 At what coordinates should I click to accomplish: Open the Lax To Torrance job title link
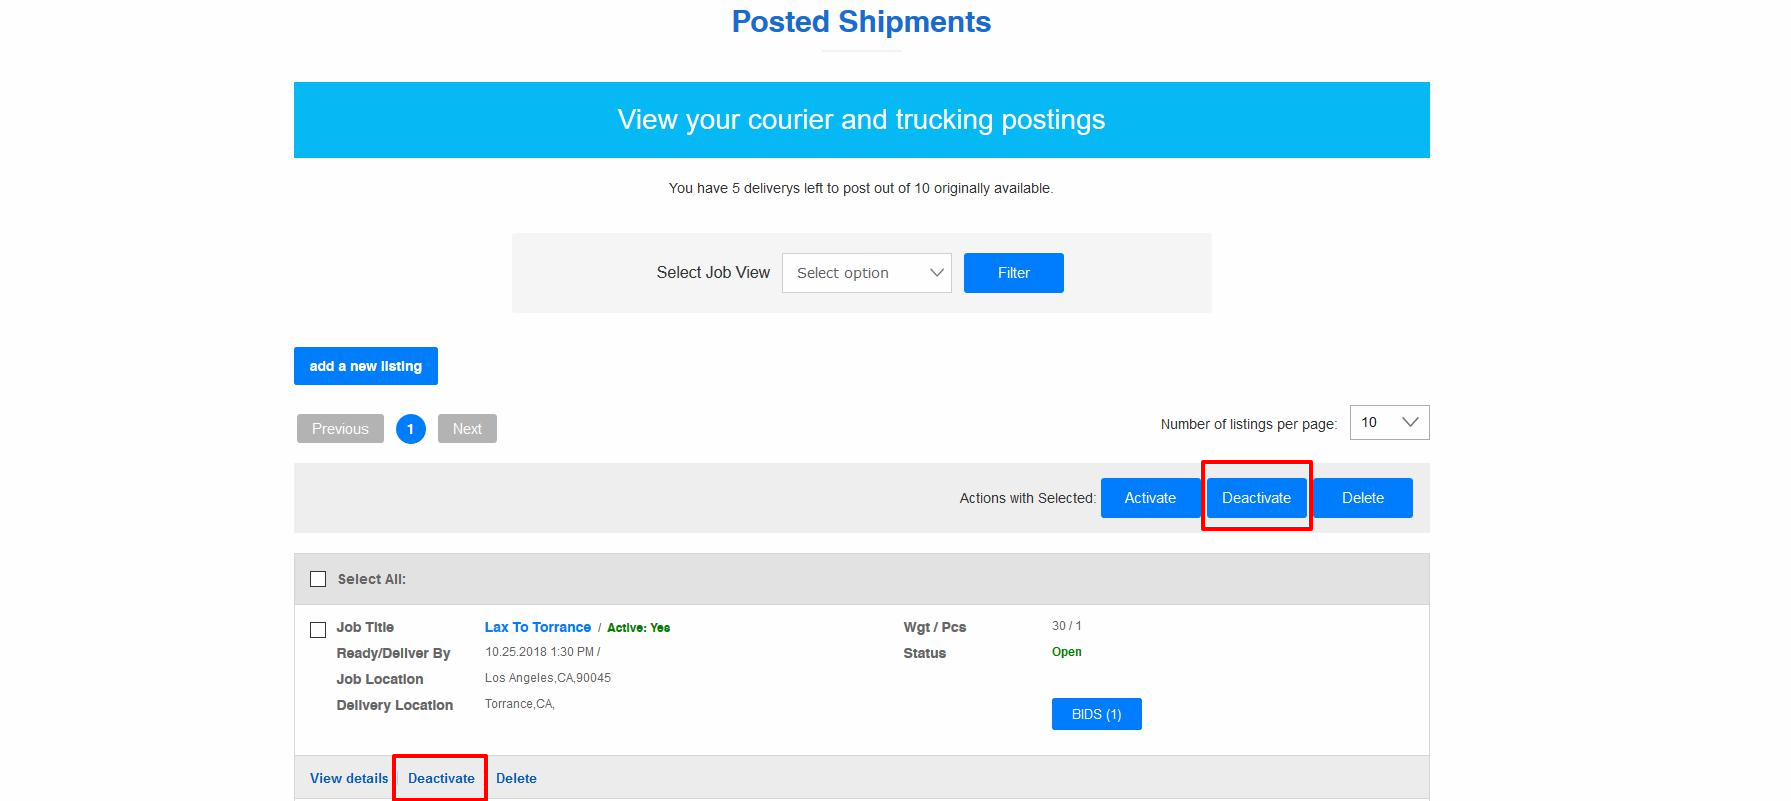point(538,627)
